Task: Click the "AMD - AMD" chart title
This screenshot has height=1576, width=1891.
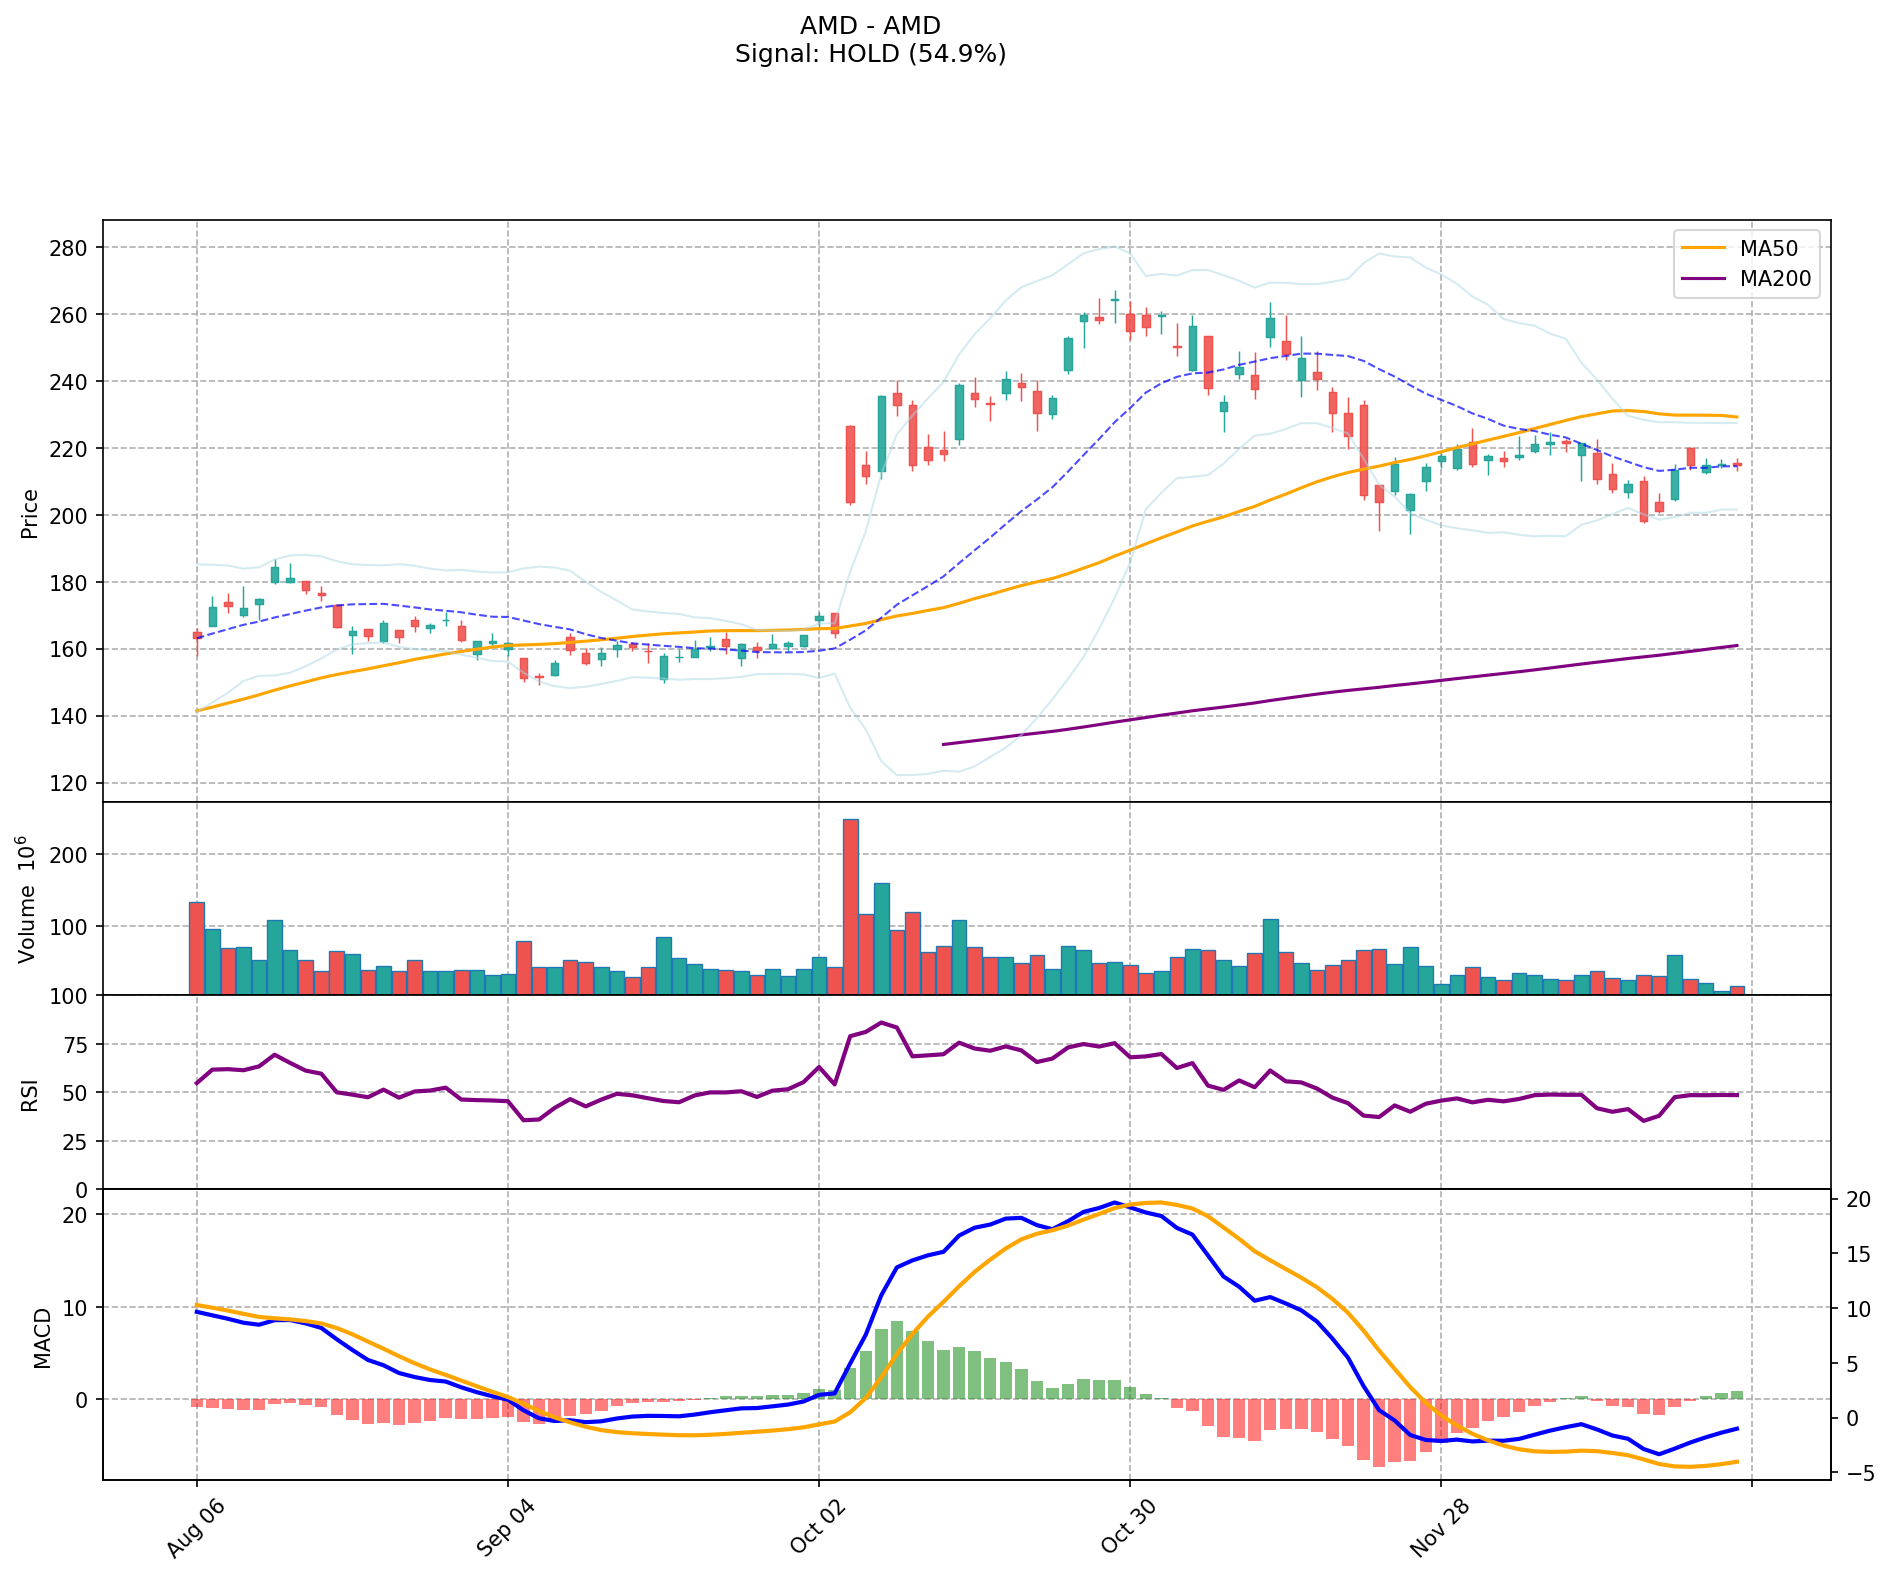Action: tap(870, 26)
